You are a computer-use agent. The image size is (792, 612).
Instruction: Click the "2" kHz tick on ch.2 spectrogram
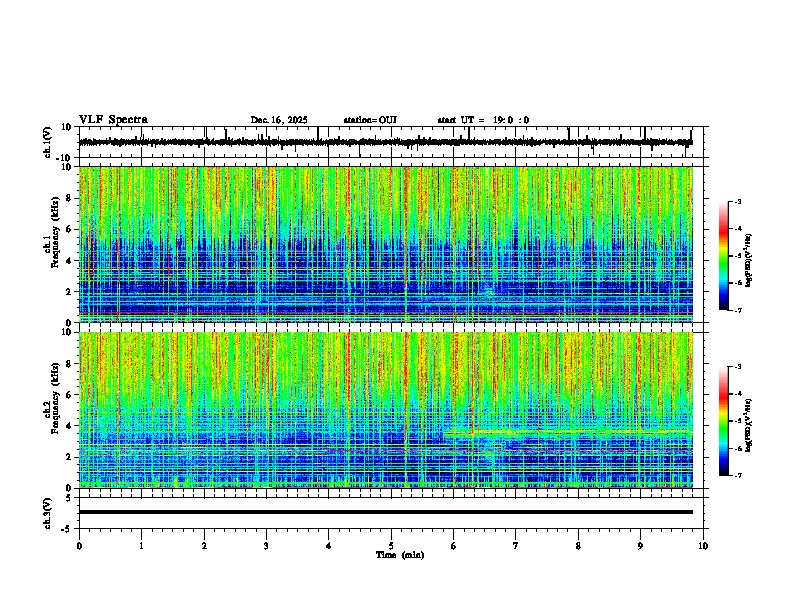point(69,457)
